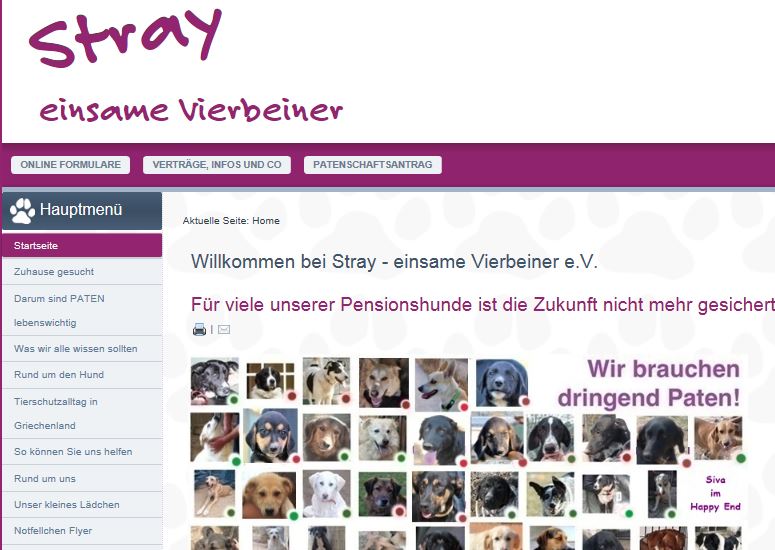The width and height of the screenshot is (775, 550).
Task: Open ONLINE FORMULARE in the top bar
Action: tap(71, 165)
